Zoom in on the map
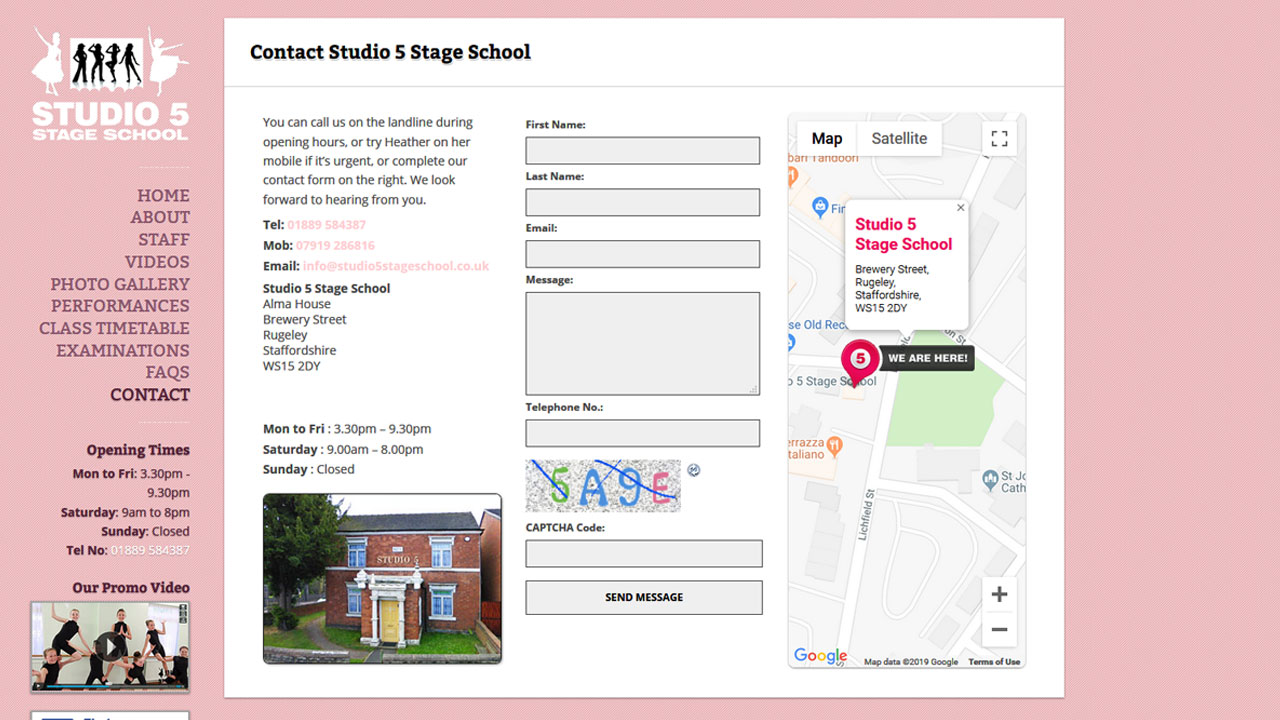This screenshot has width=1280, height=720. click(x=999, y=594)
